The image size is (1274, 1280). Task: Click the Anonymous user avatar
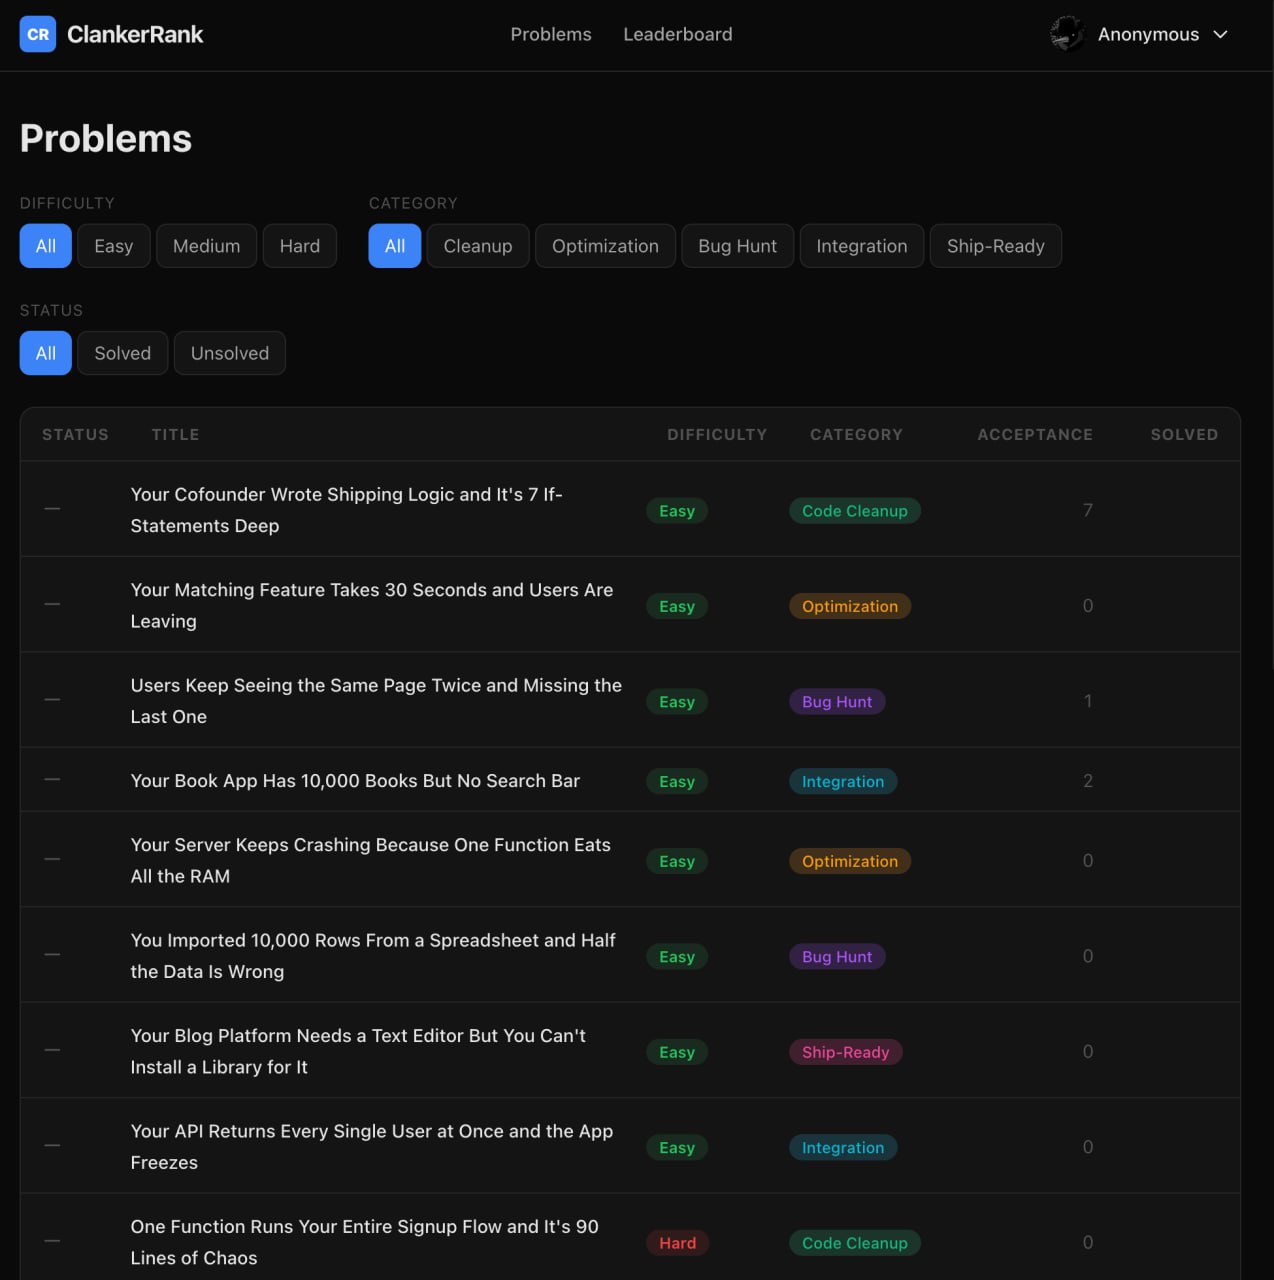1067,34
